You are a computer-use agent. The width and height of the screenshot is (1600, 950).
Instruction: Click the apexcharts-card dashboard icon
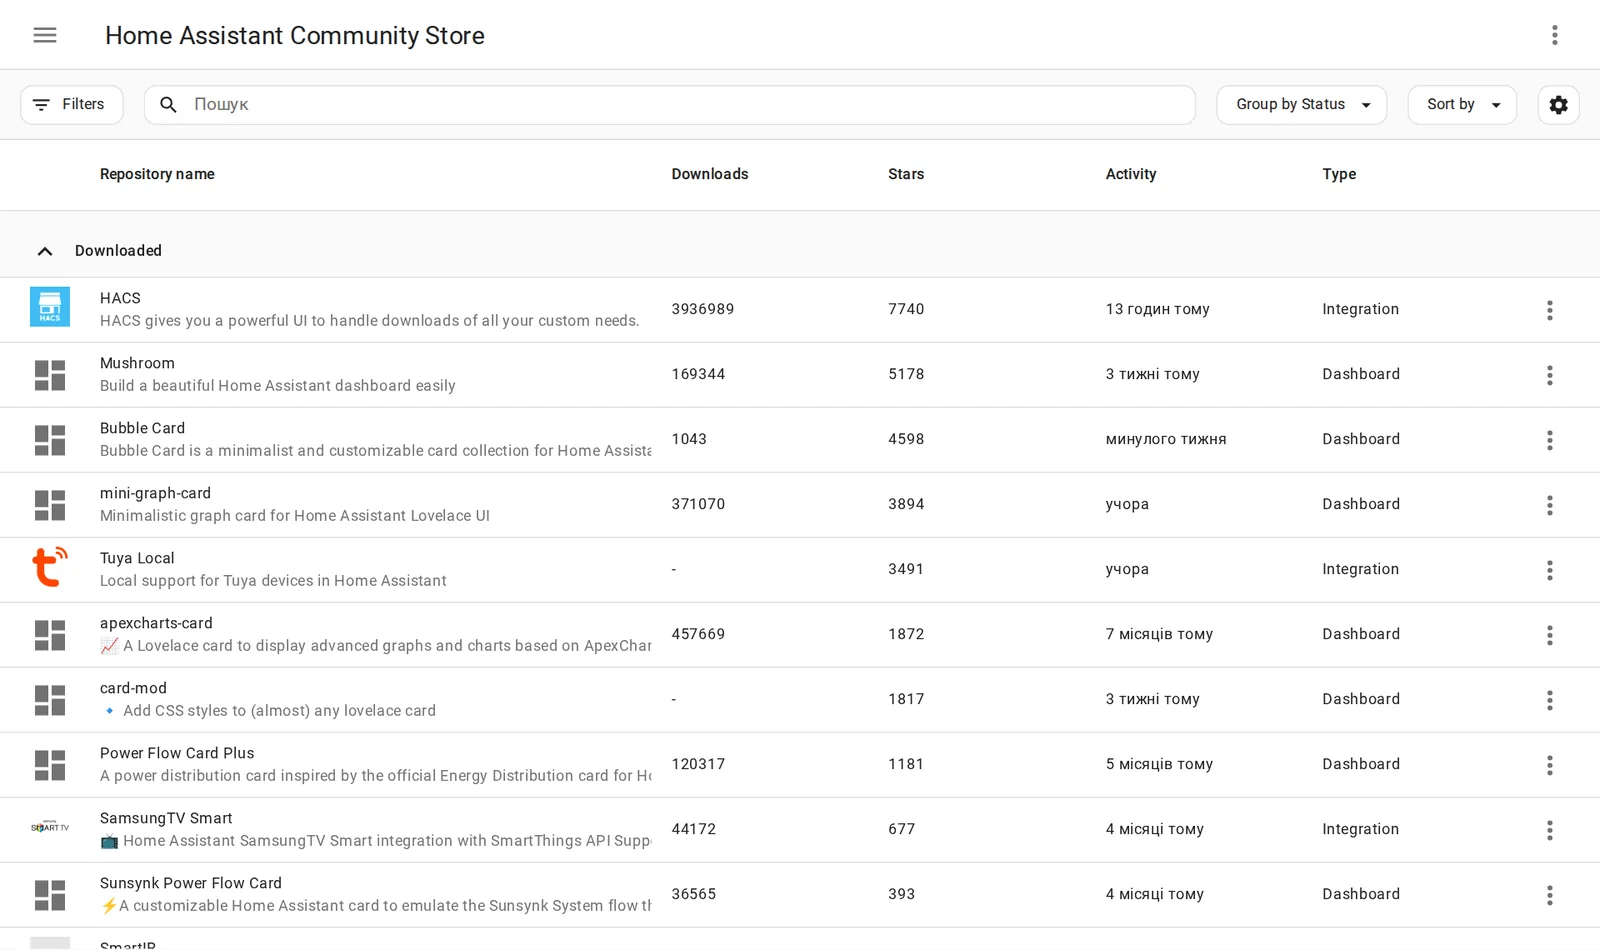pyautogui.click(x=50, y=635)
